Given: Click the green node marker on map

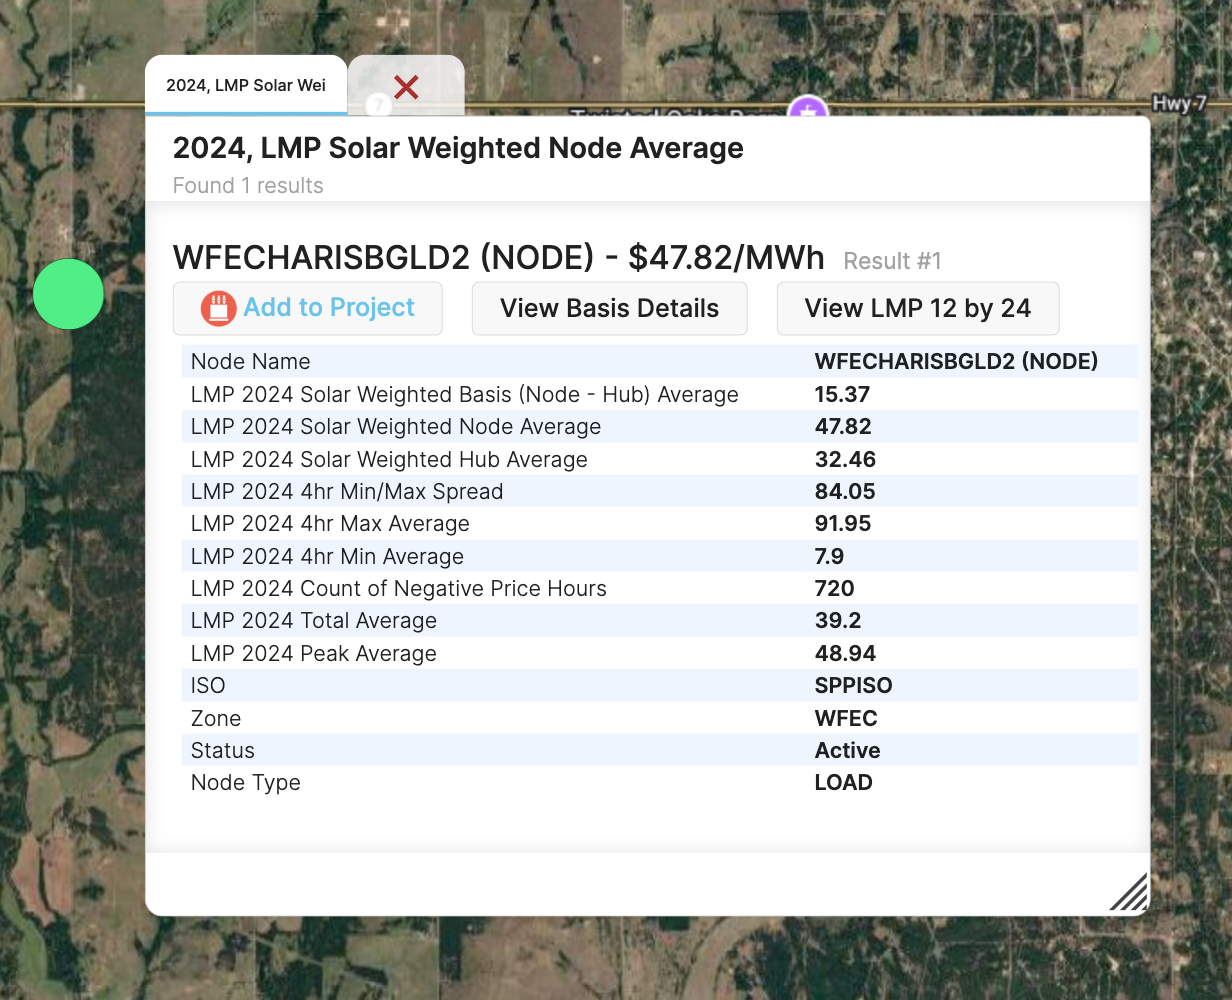Looking at the screenshot, I should (68, 294).
